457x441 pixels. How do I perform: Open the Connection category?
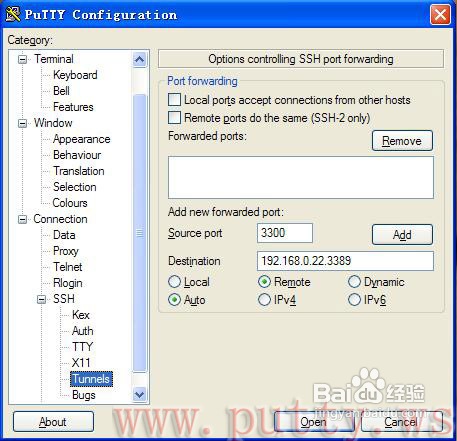(60, 219)
